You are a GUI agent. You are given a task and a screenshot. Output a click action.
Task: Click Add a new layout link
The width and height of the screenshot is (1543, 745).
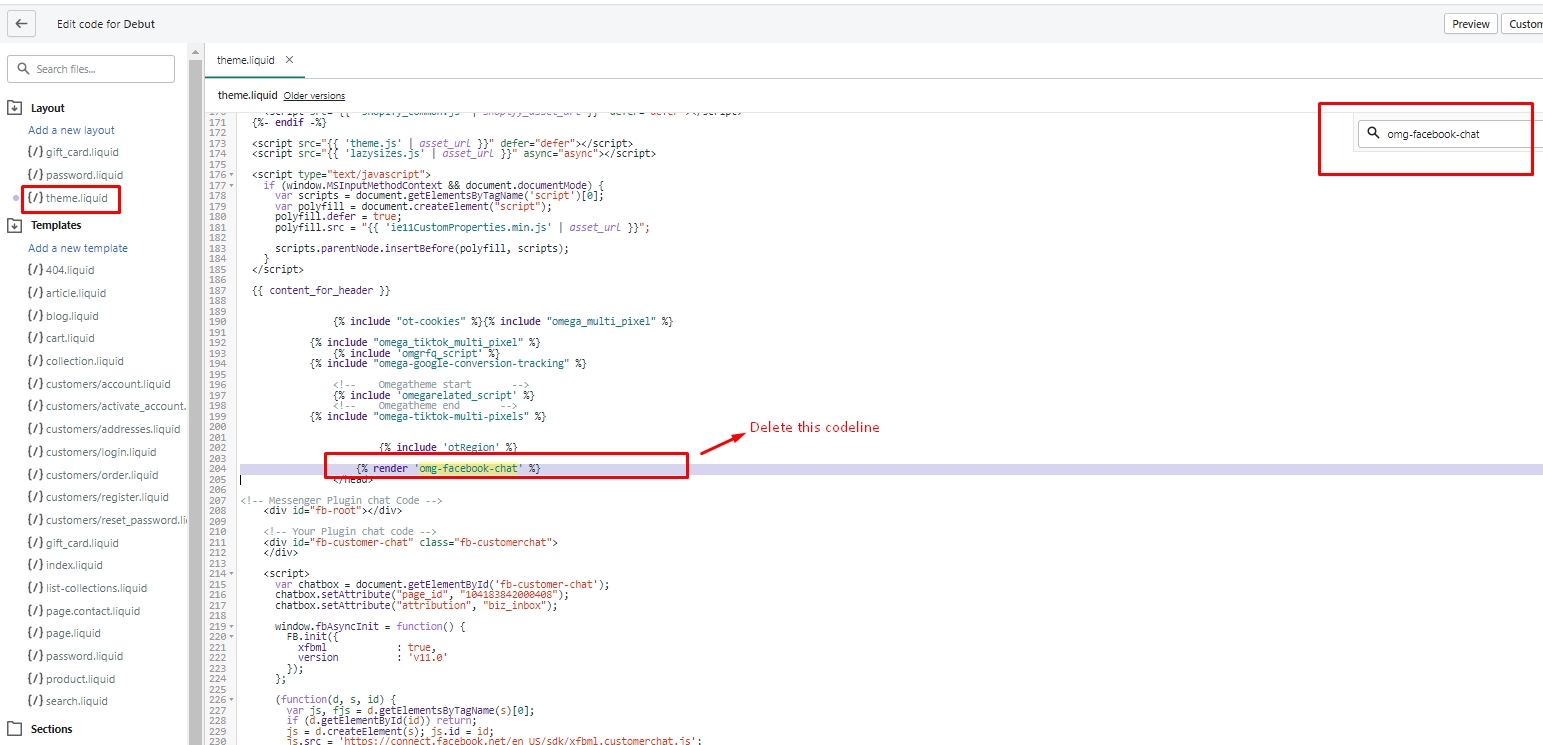tap(71, 130)
